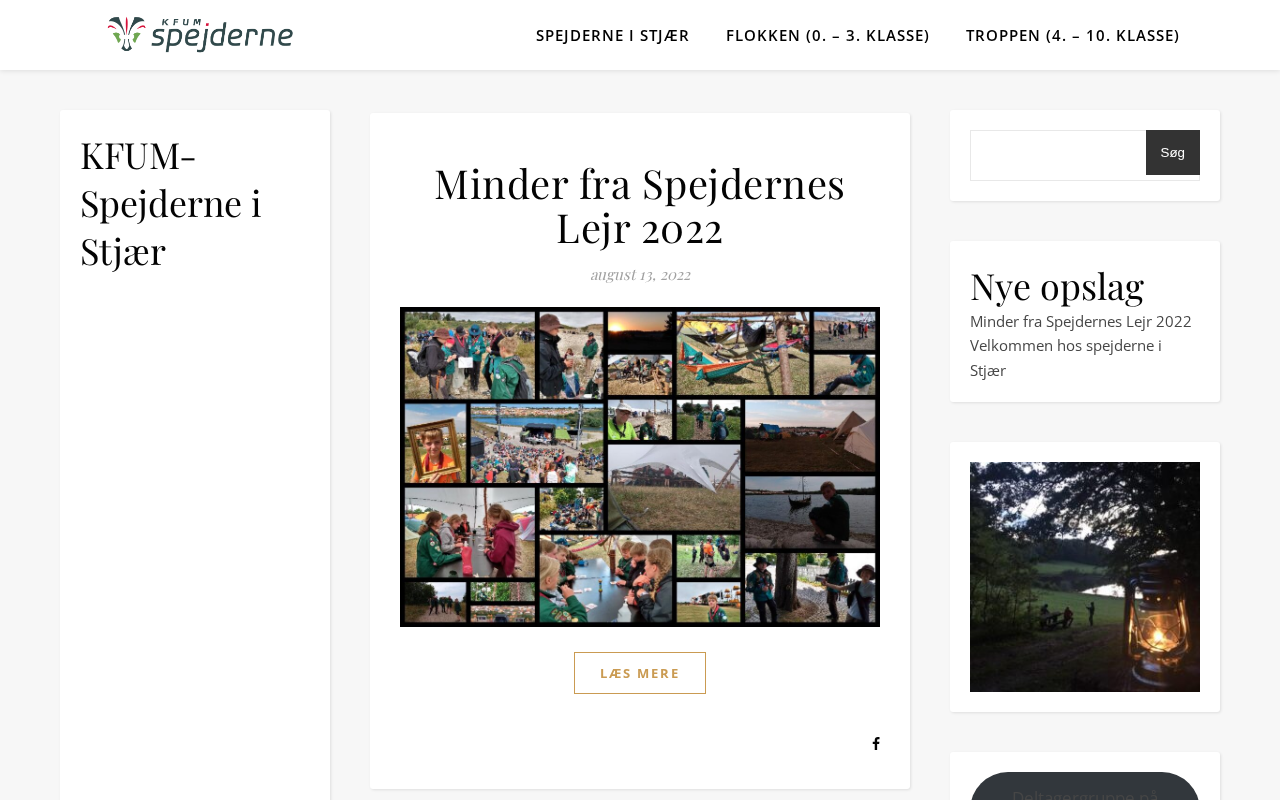Click the KFUM-Spejderne i Stjær site title
This screenshot has width=1280, height=800.
[x=171, y=203]
